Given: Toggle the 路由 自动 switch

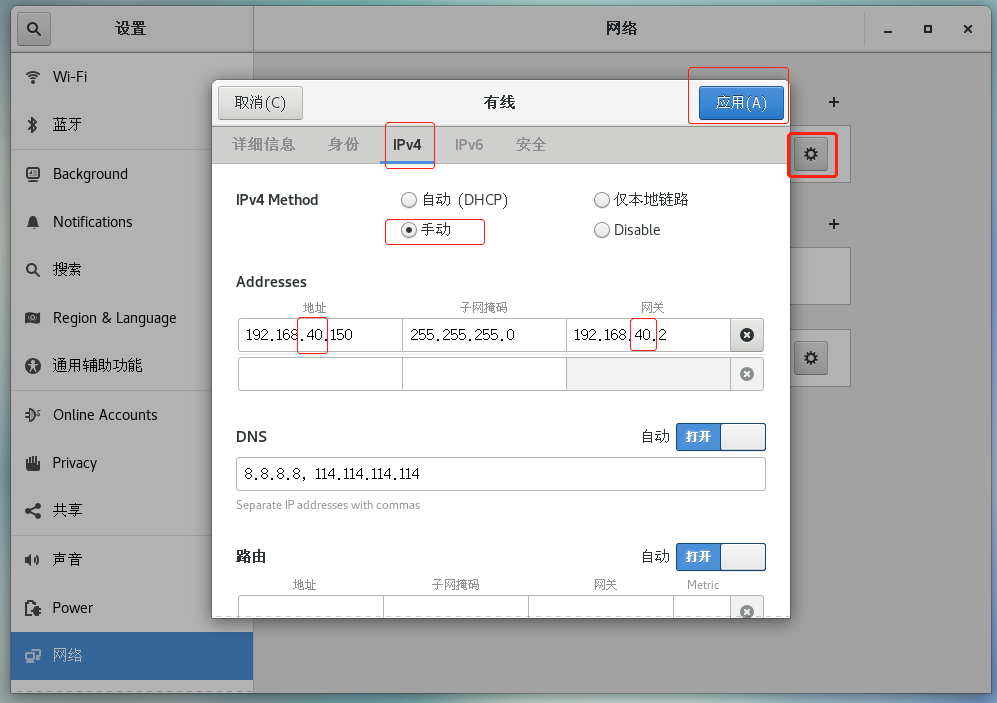Looking at the screenshot, I should pos(720,557).
